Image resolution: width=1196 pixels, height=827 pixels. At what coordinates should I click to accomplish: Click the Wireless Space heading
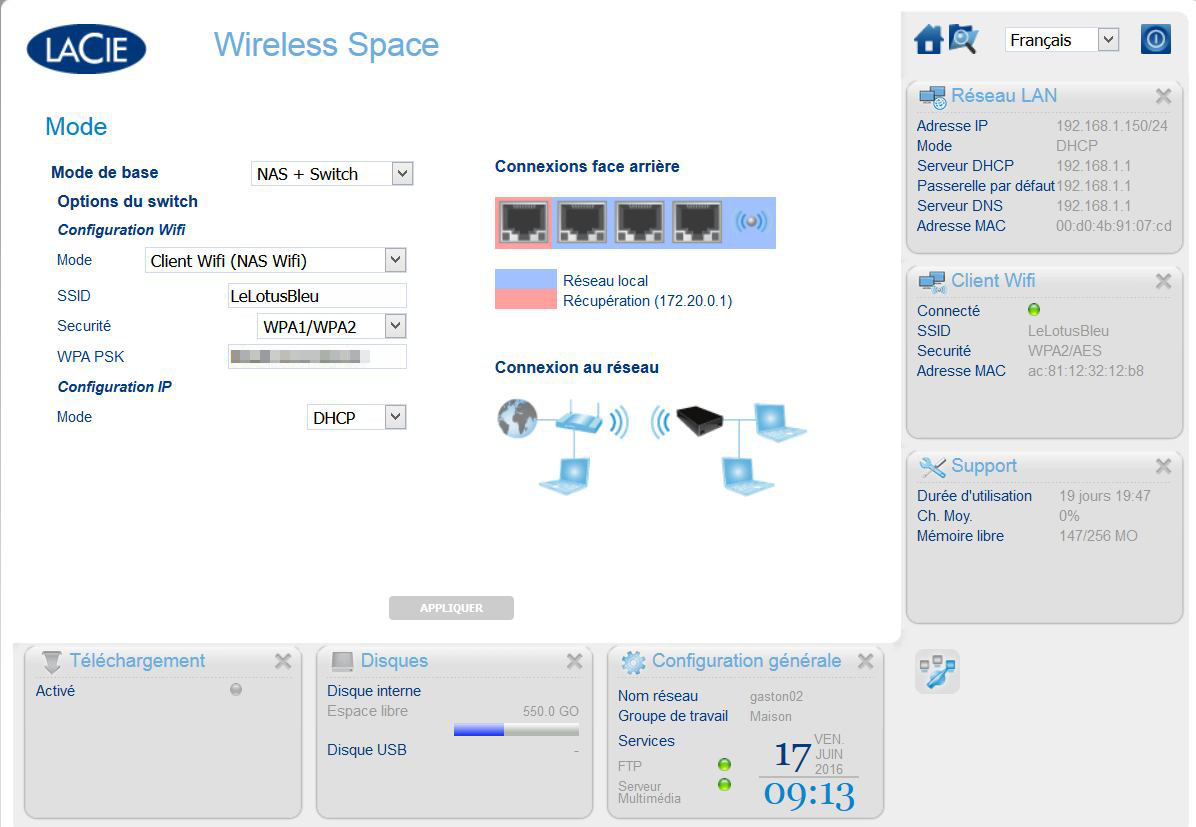tap(326, 44)
